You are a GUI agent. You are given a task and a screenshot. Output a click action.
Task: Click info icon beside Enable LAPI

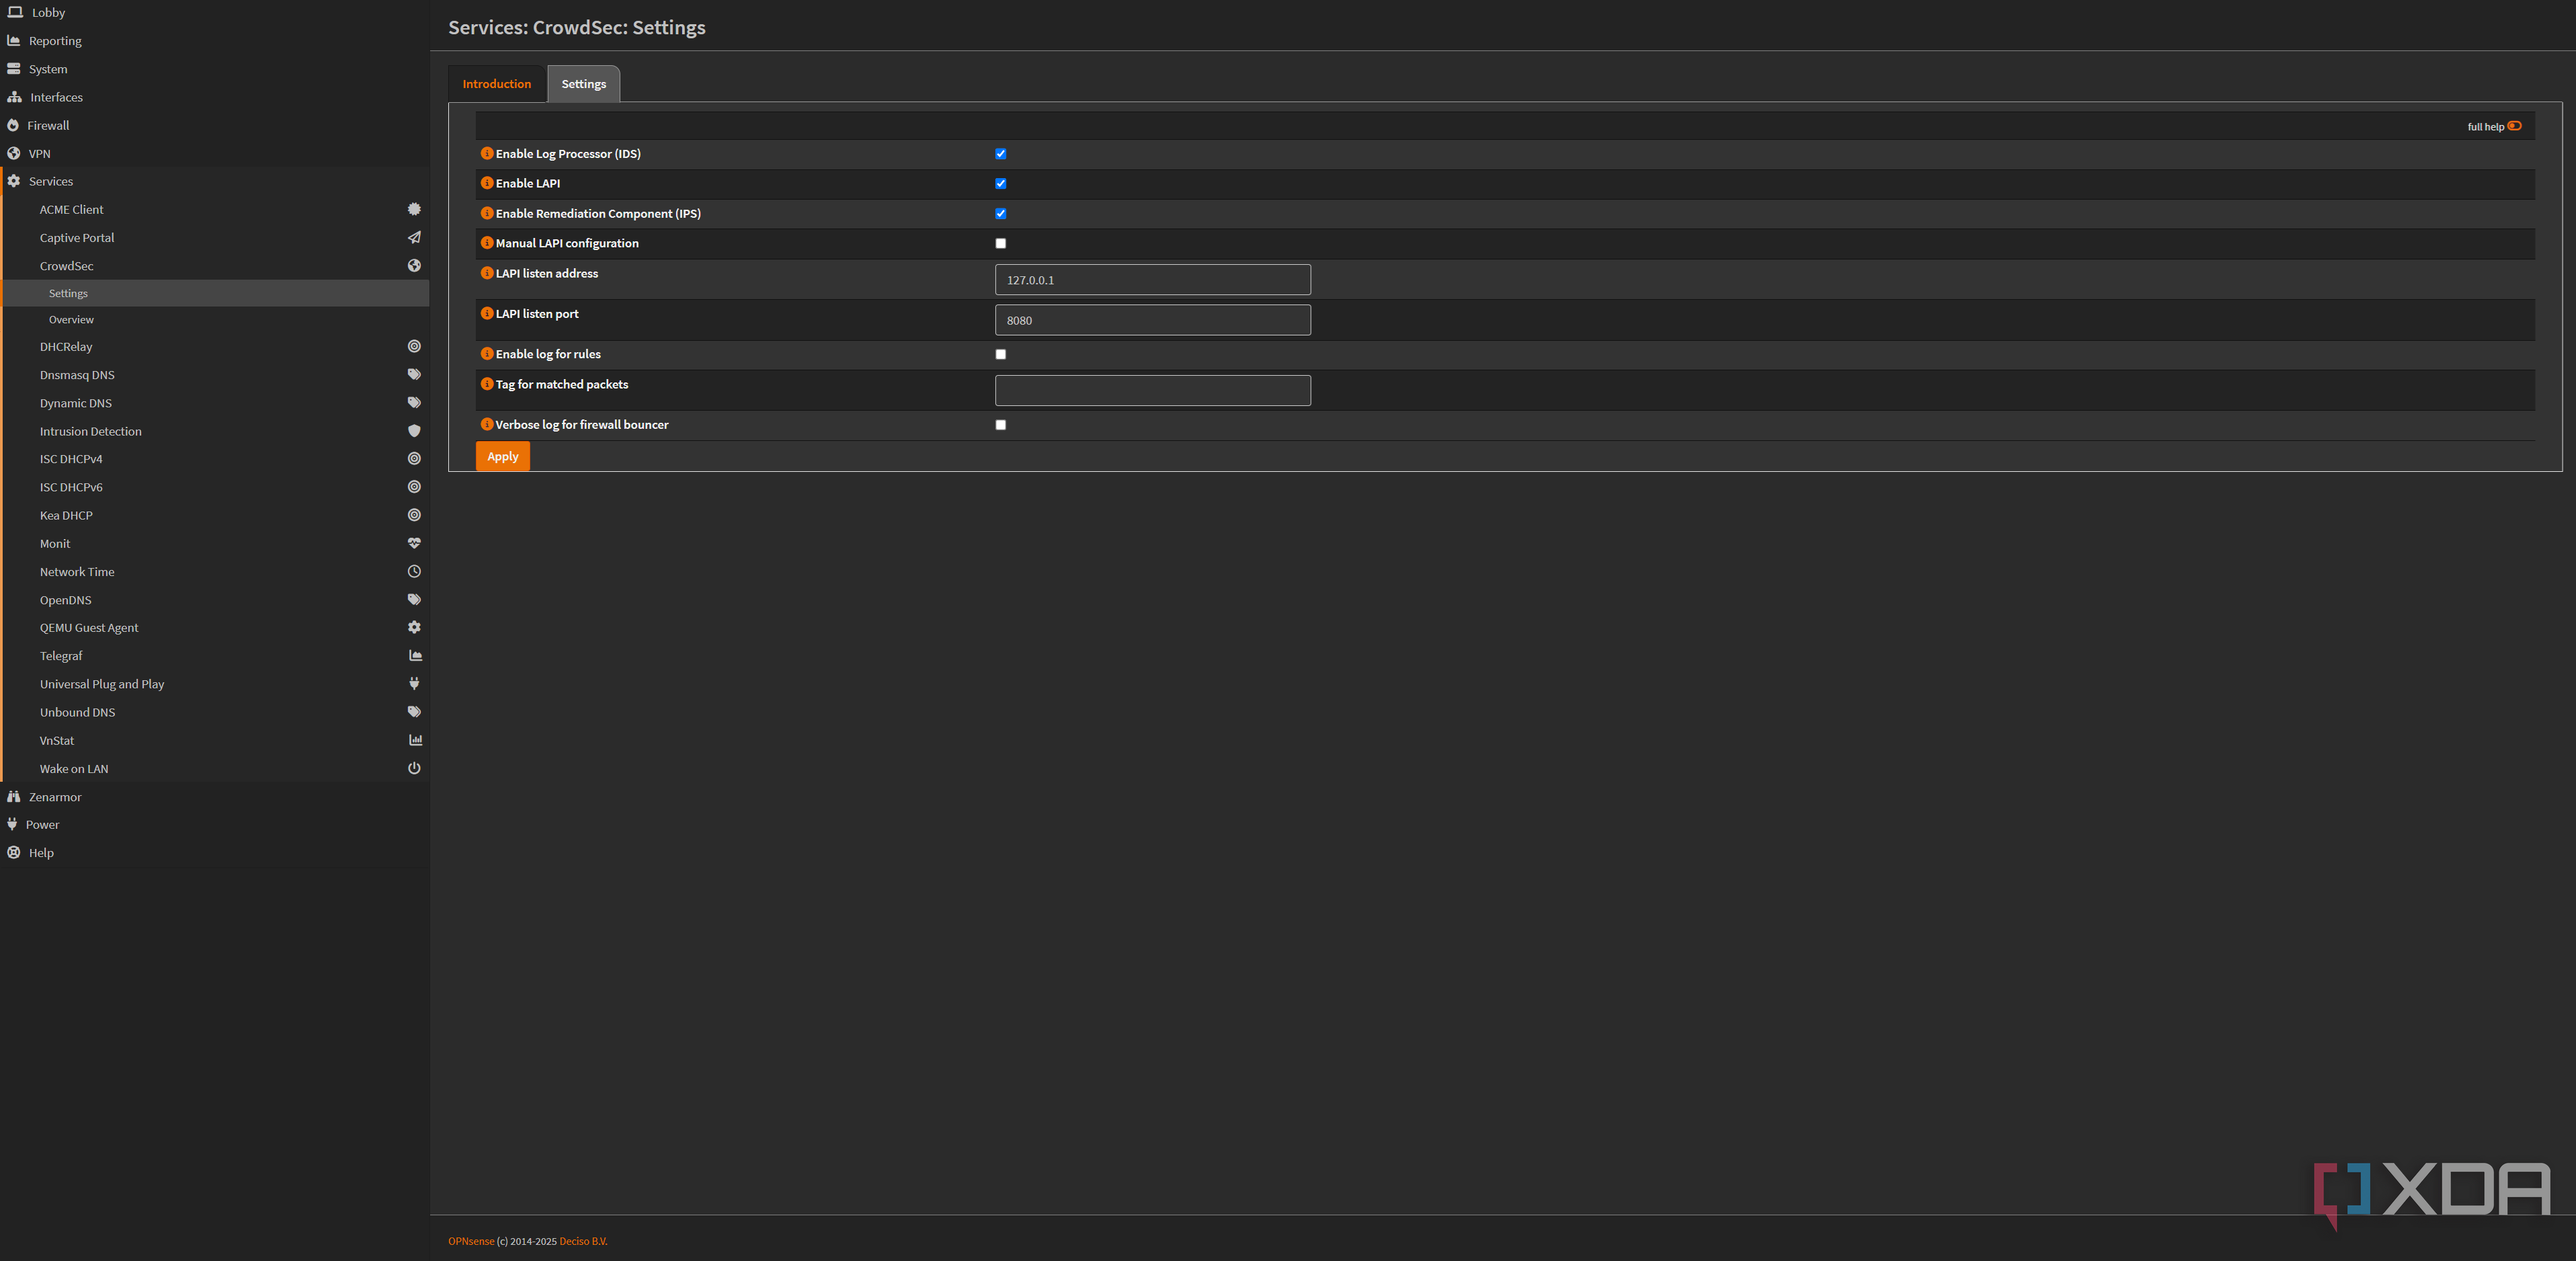click(x=487, y=183)
